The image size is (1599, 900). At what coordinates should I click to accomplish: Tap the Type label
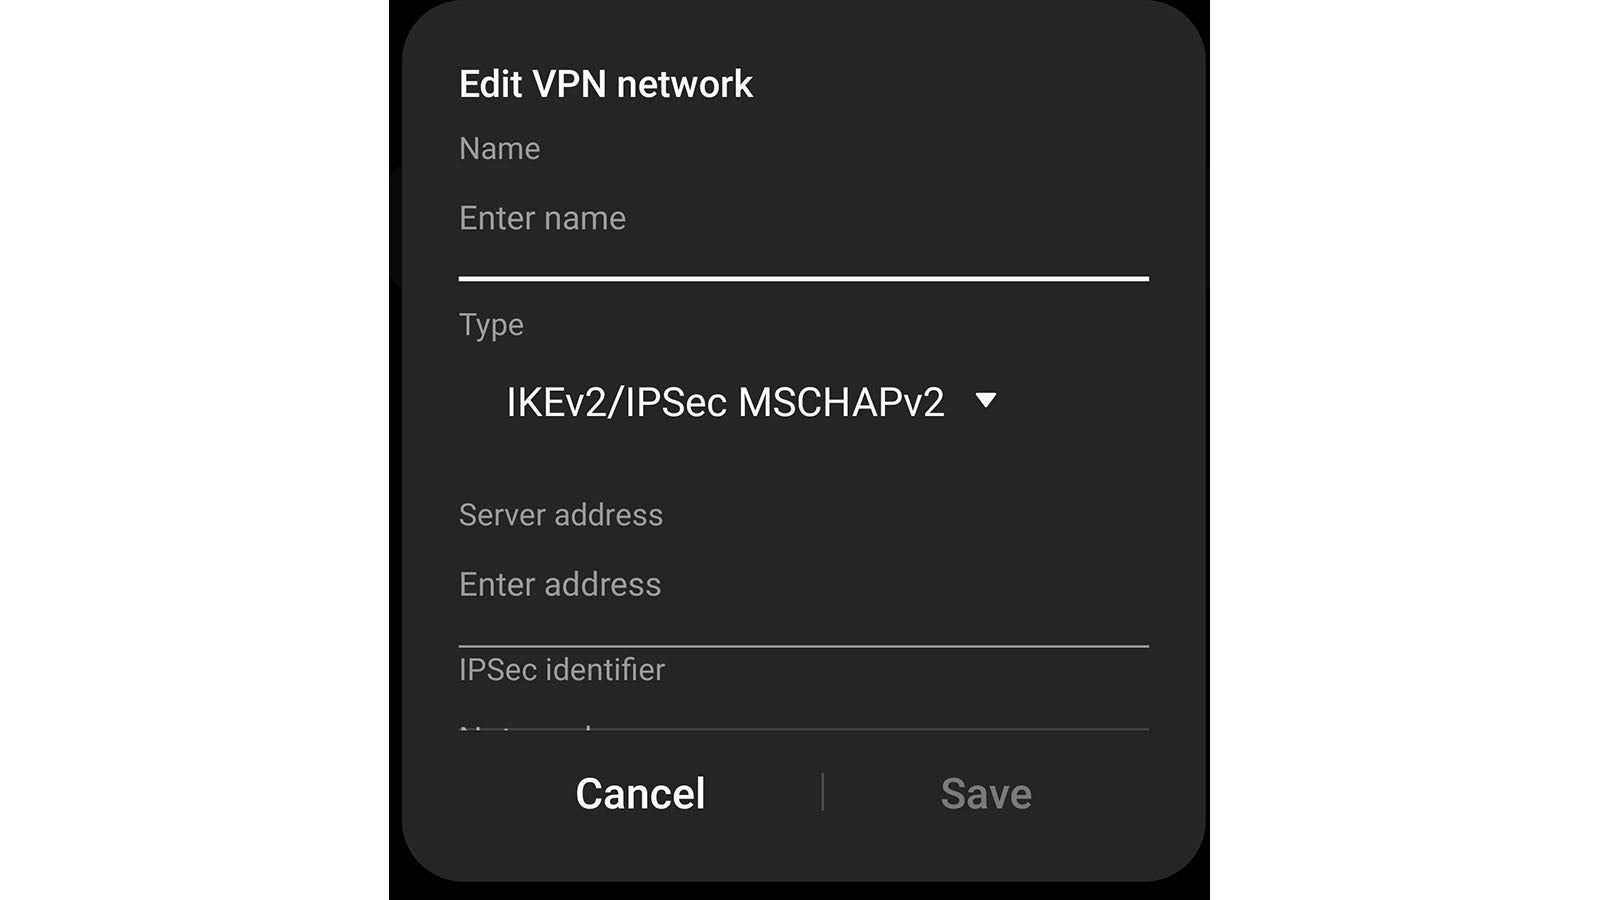(491, 325)
